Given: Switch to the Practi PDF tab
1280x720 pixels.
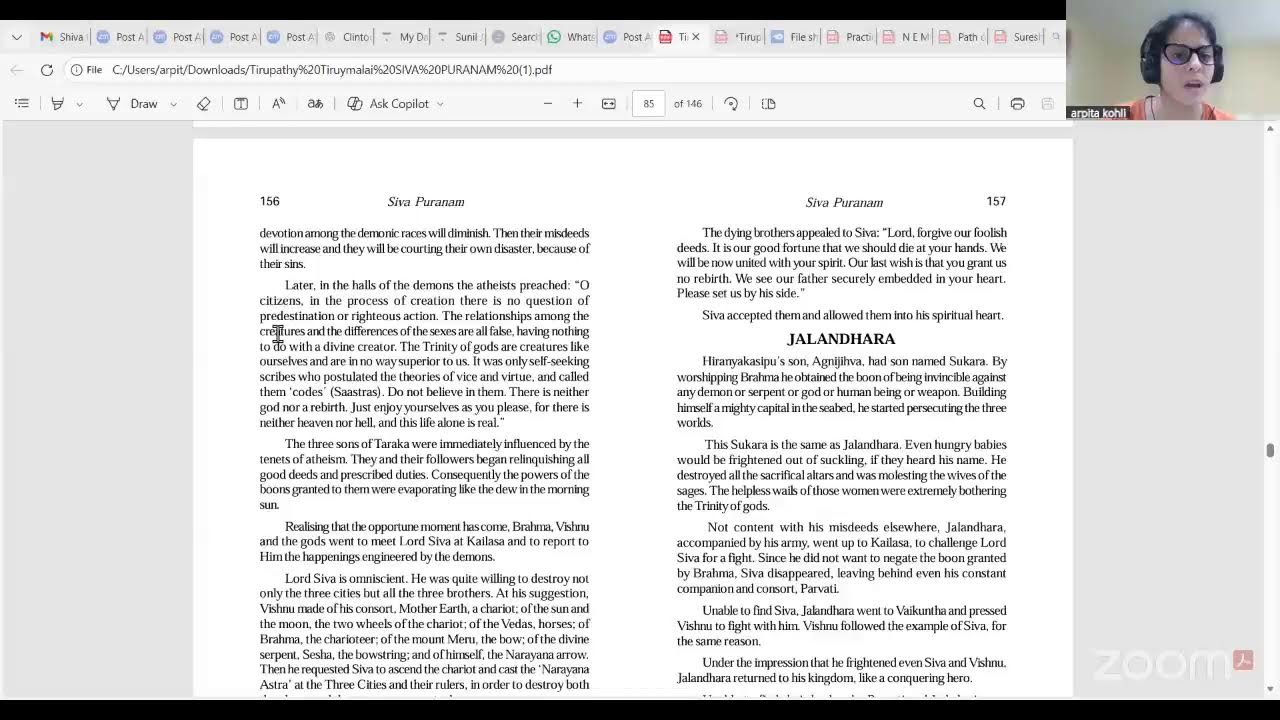Looking at the screenshot, I should pos(851,37).
